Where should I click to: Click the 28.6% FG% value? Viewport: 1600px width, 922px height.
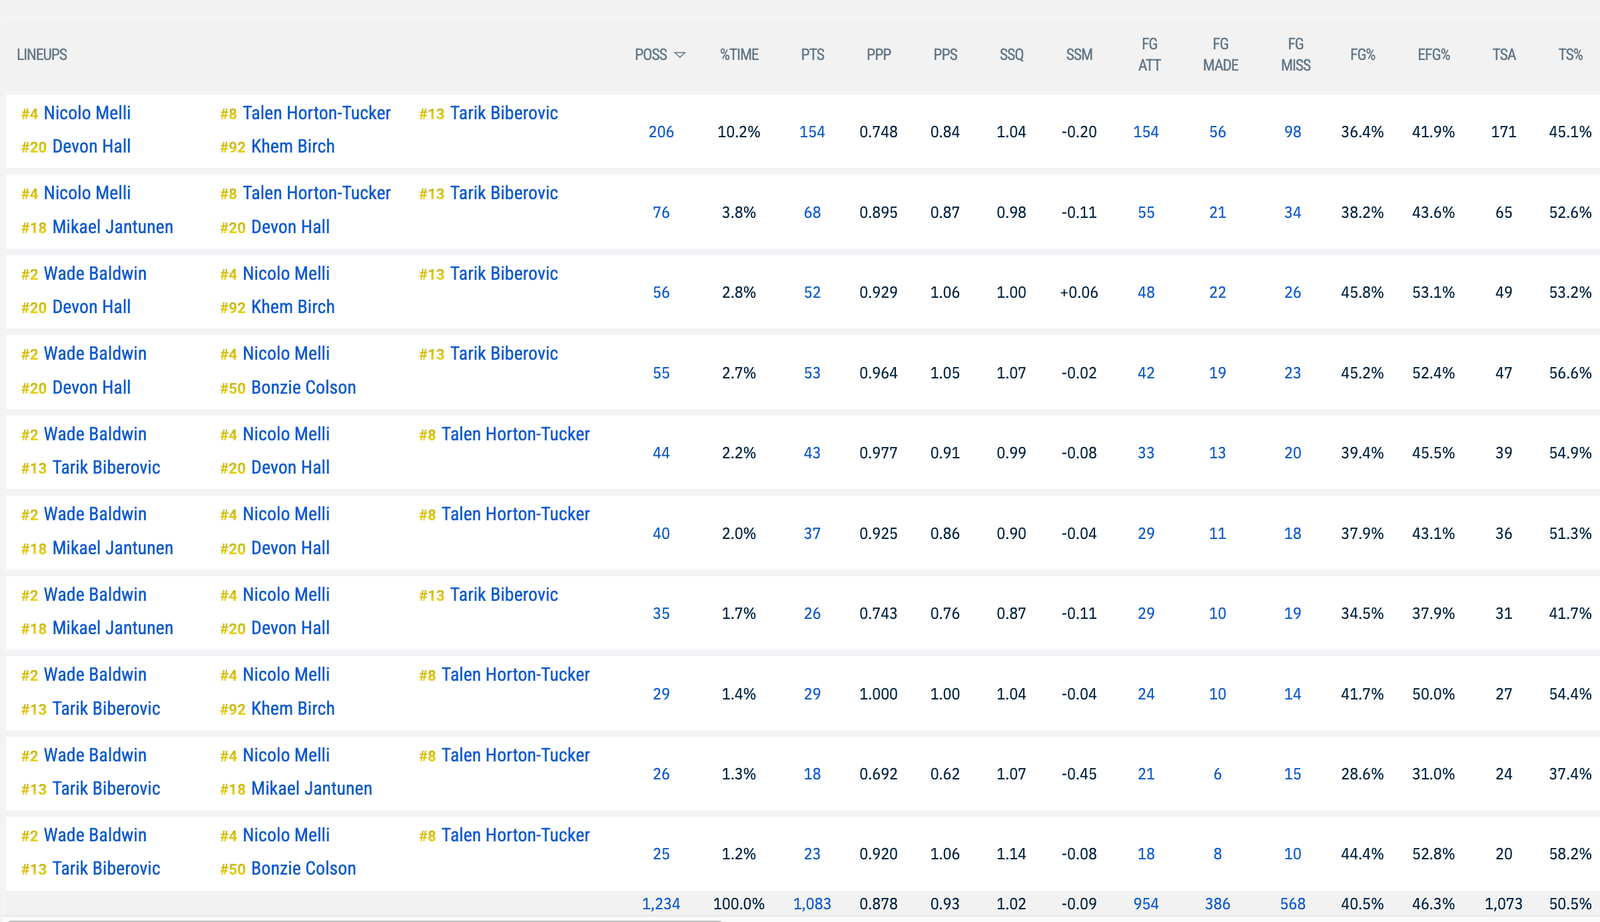pos(1362,774)
